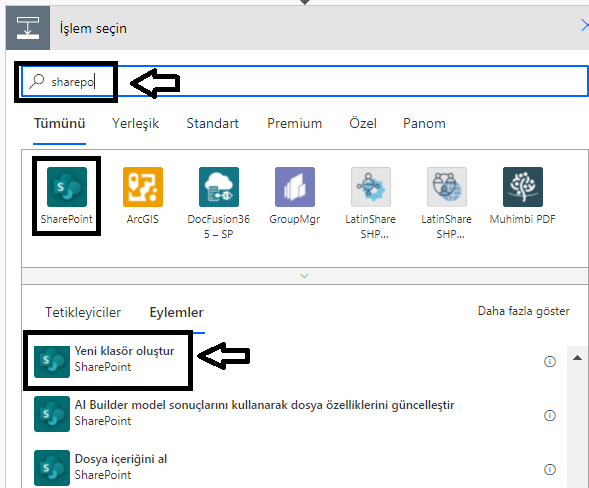589x488 pixels.
Task: Show info for Dosya içeriğini al action
Action: coord(550,469)
